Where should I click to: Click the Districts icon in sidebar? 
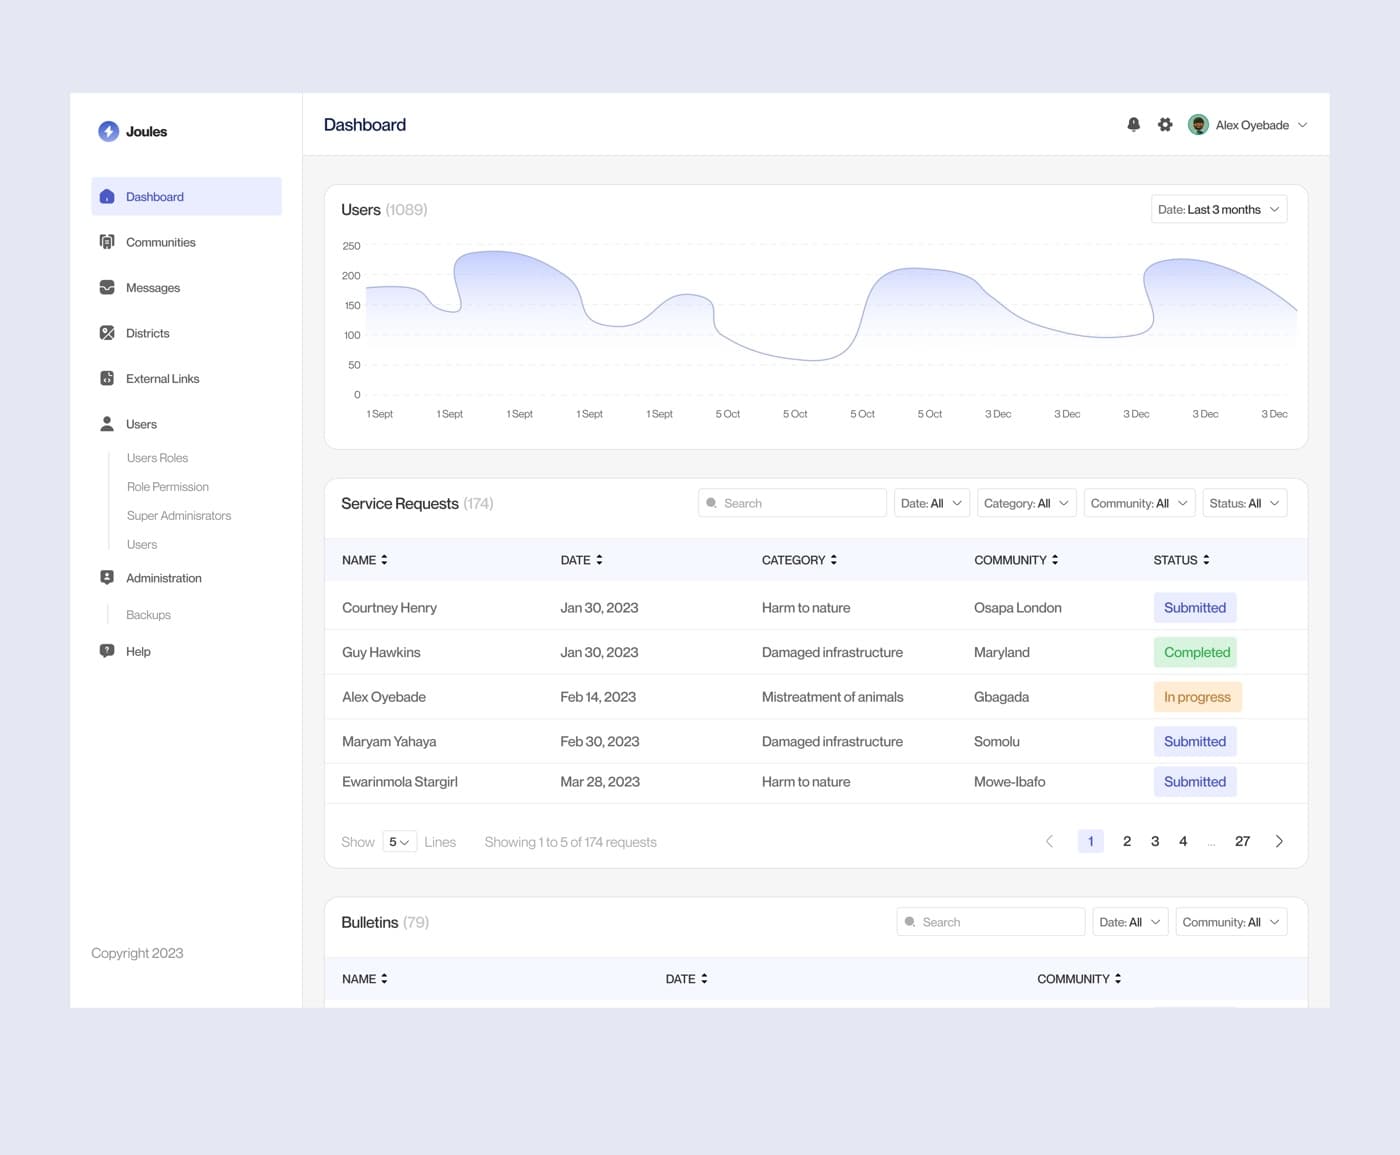click(107, 333)
